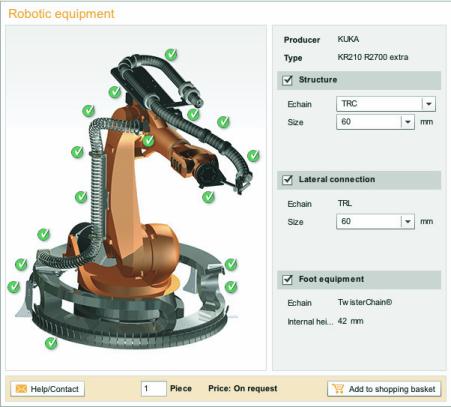Disable the Foot equipment checkbox
The image size is (451, 407).
pos(287,279)
